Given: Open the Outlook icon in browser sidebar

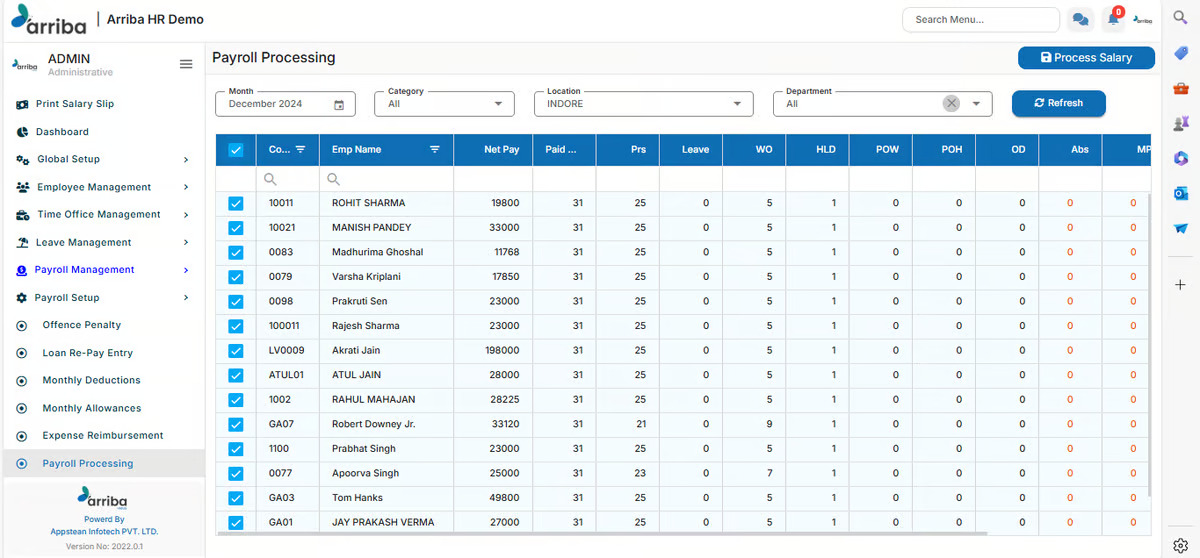Looking at the screenshot, I should pos(1180,193).
